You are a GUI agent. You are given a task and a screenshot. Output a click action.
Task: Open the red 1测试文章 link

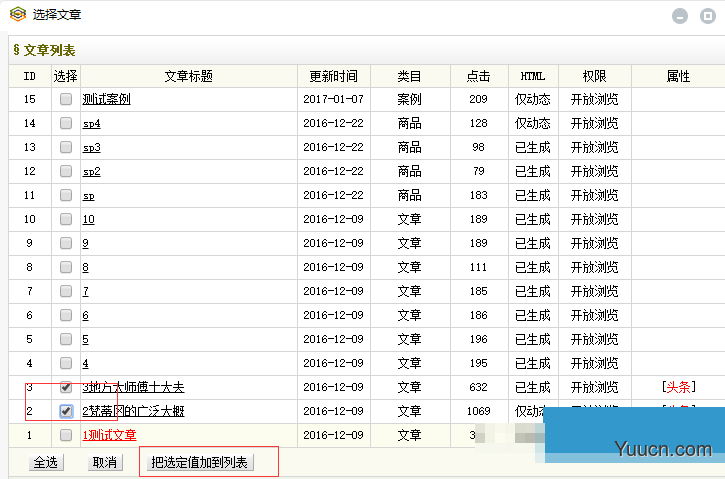click(x=109, y=435)
